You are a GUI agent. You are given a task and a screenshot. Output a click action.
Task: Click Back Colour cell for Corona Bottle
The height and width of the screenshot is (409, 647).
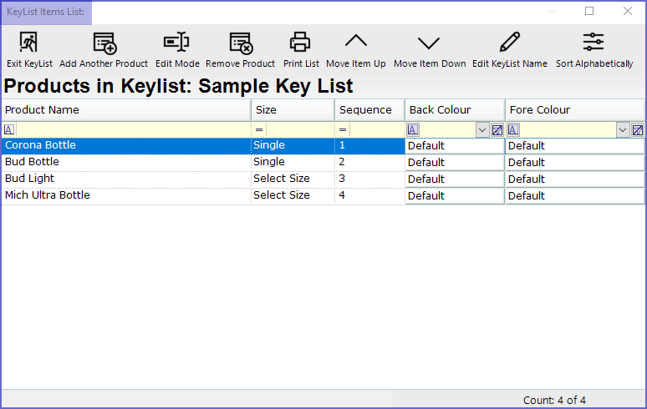(454, 146)
